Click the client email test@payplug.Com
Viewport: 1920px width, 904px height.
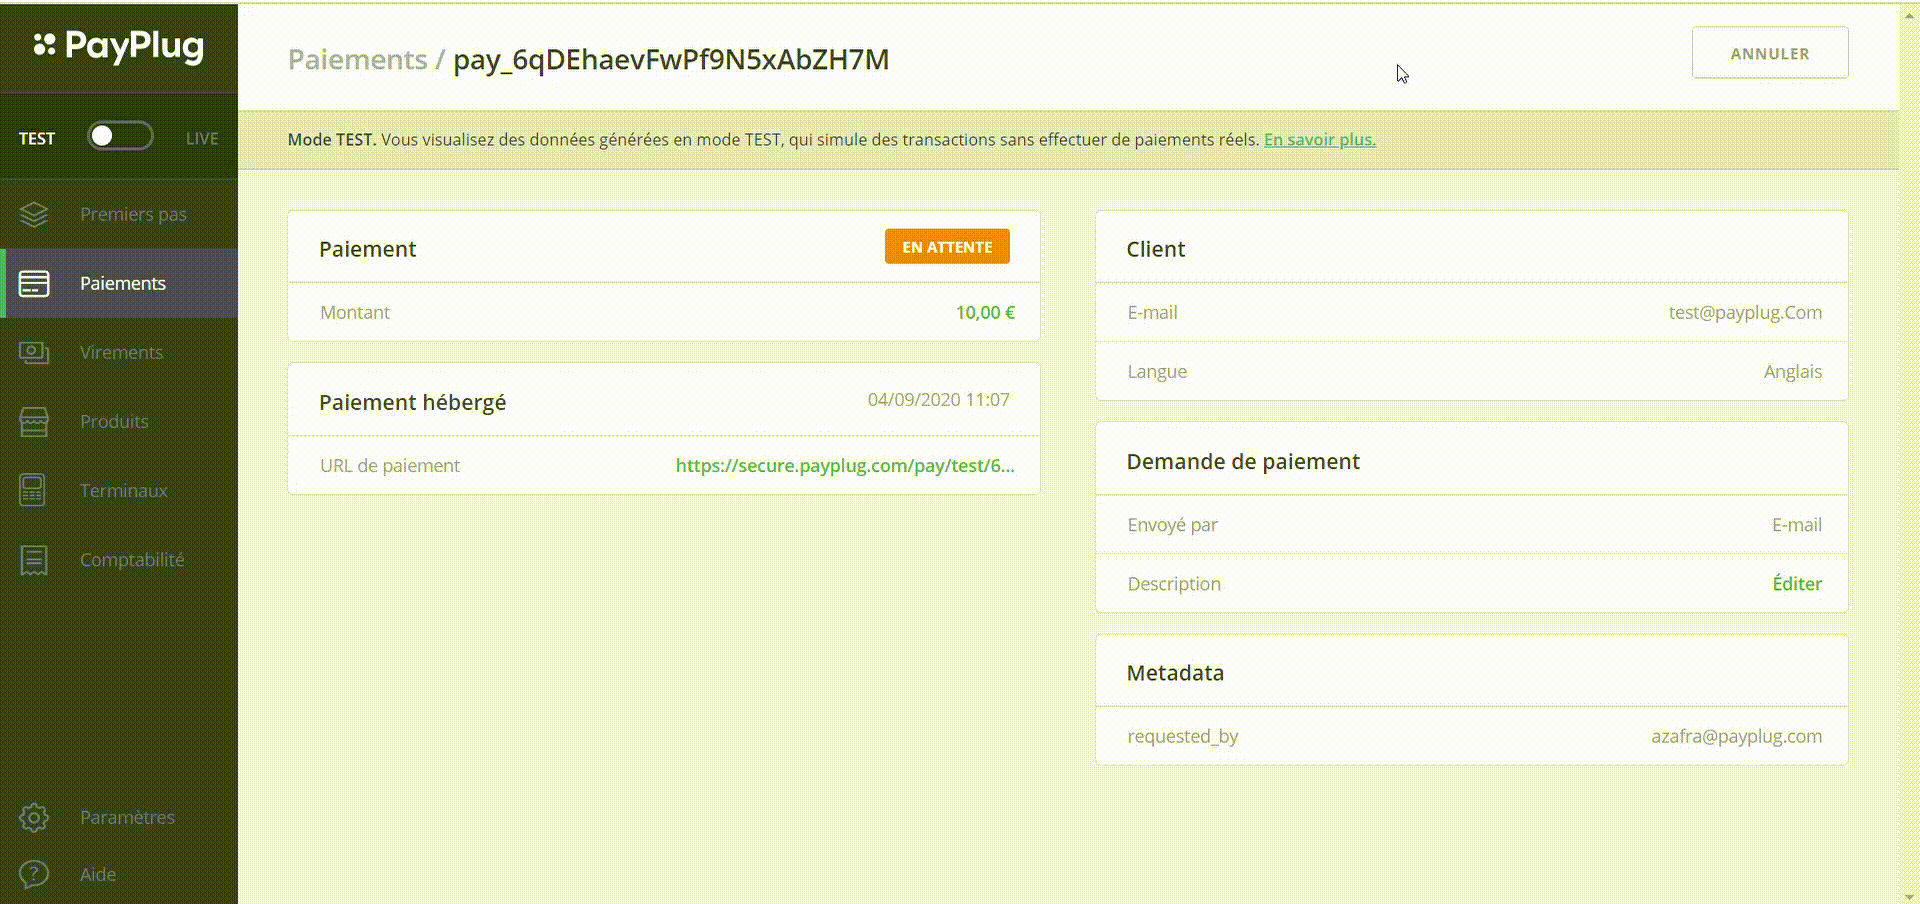point(1745,312)
